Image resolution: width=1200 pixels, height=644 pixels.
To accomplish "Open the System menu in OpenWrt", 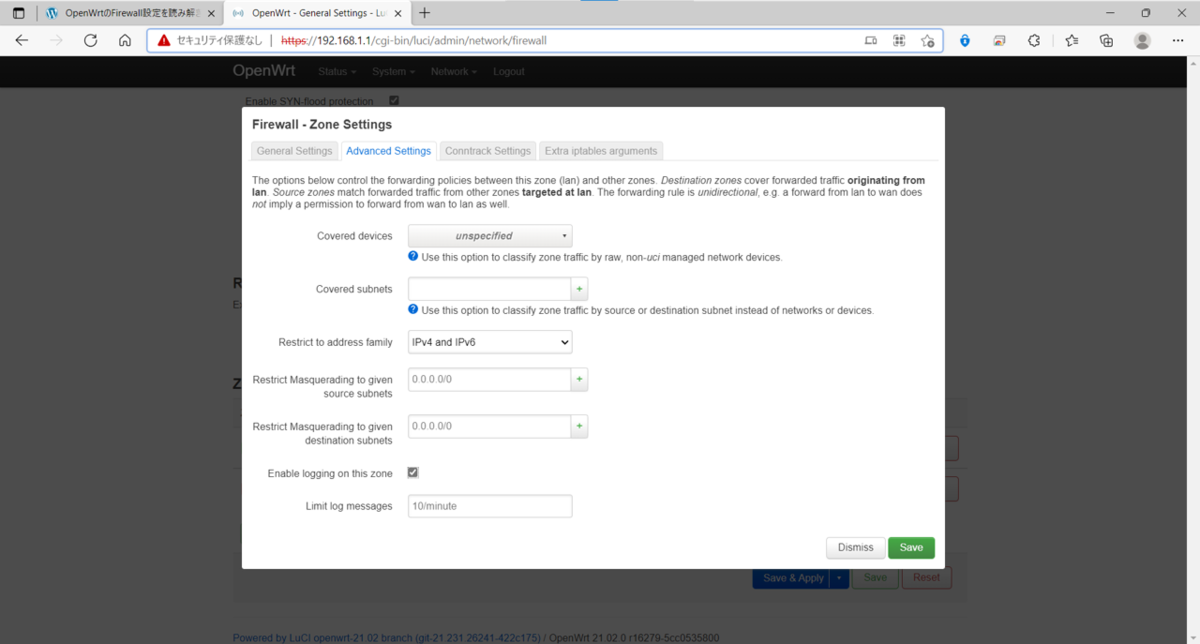I will point(393,72).
